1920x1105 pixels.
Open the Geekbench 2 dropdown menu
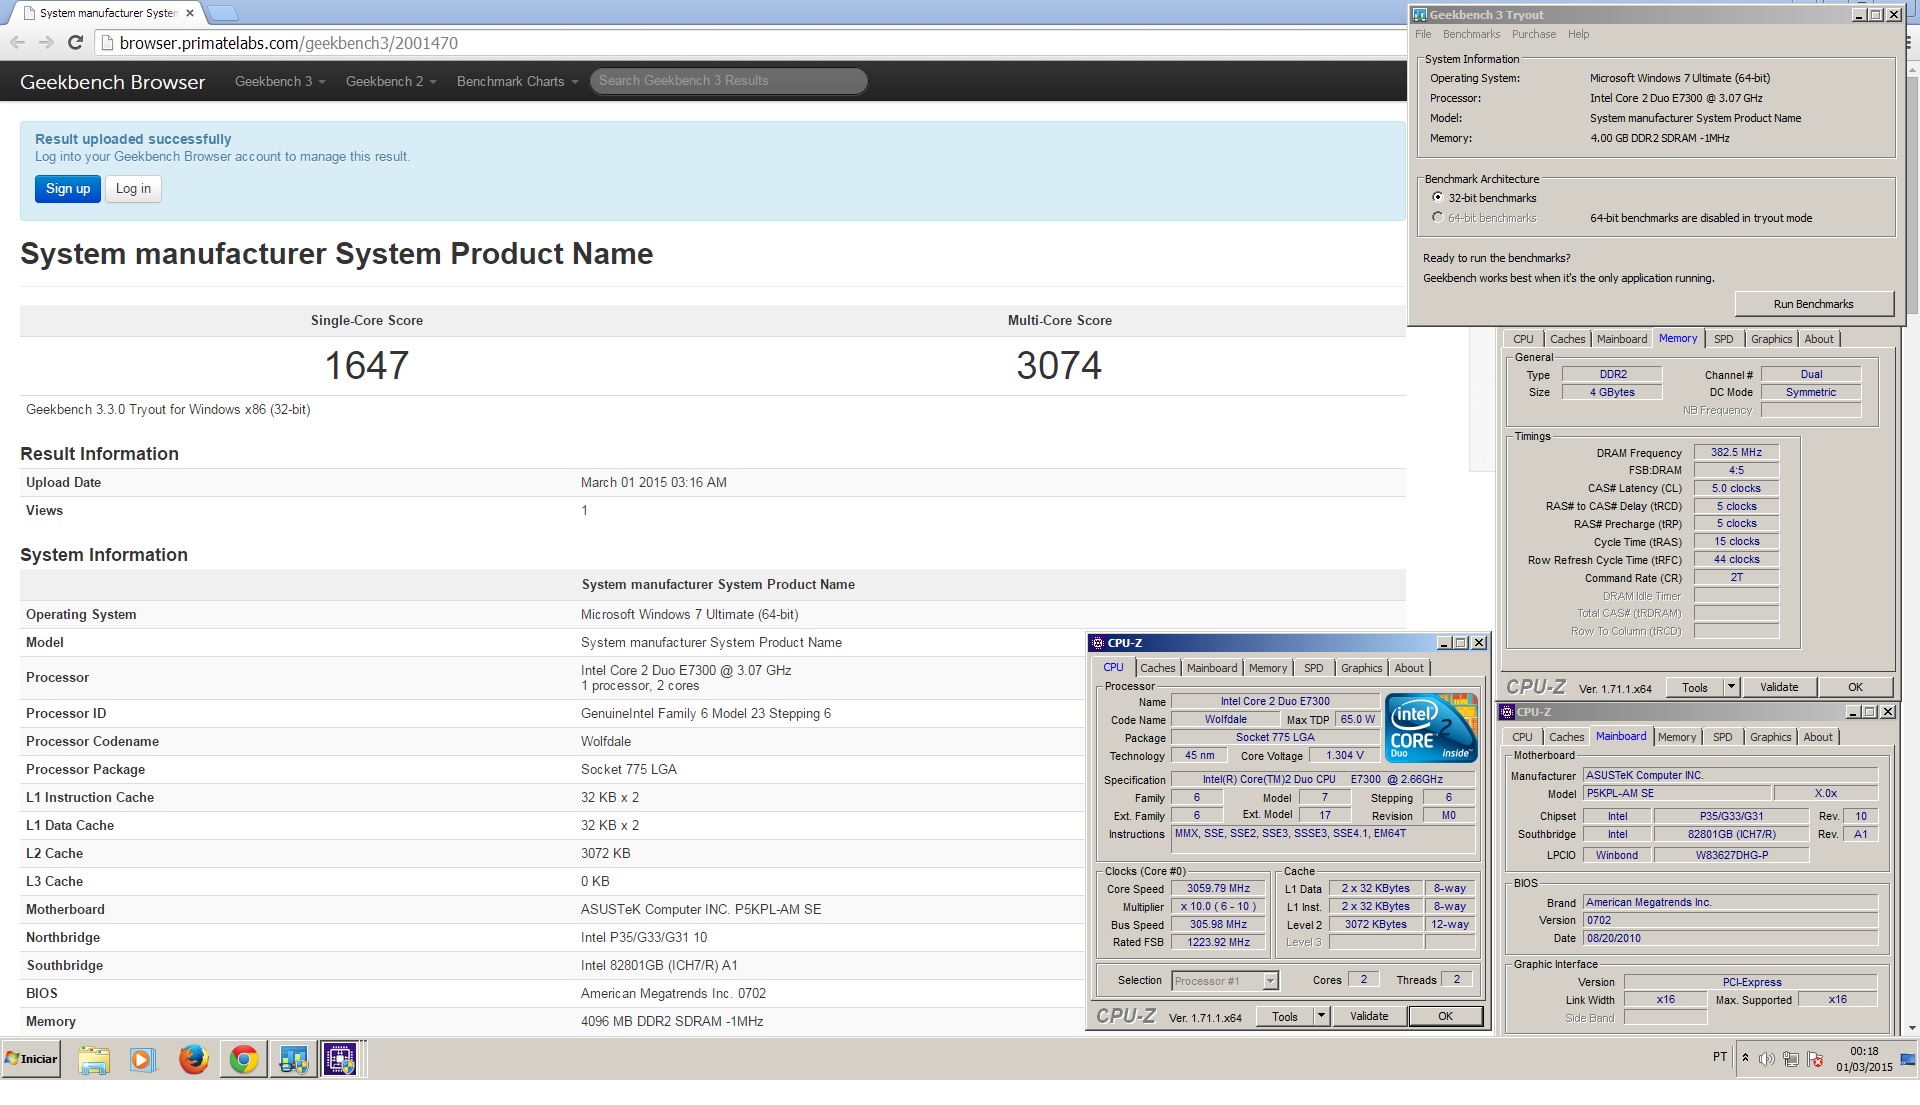(391, 81)
